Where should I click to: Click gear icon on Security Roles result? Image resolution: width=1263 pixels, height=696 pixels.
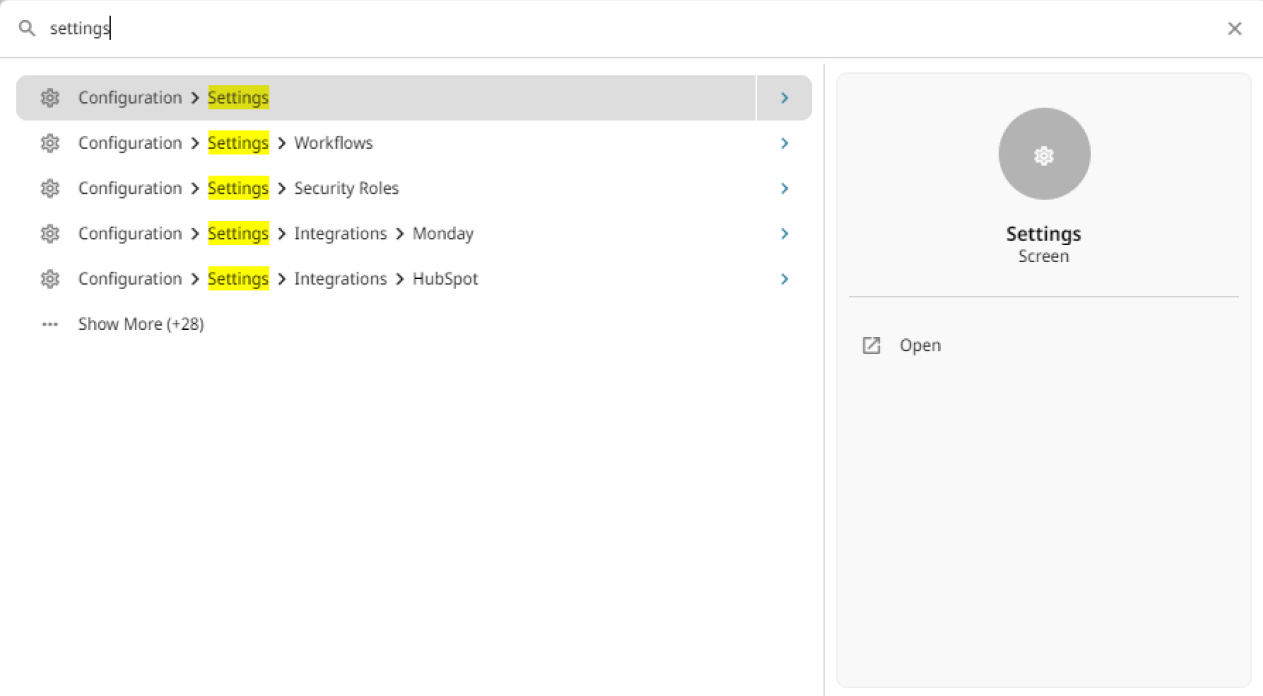[50, 188]
